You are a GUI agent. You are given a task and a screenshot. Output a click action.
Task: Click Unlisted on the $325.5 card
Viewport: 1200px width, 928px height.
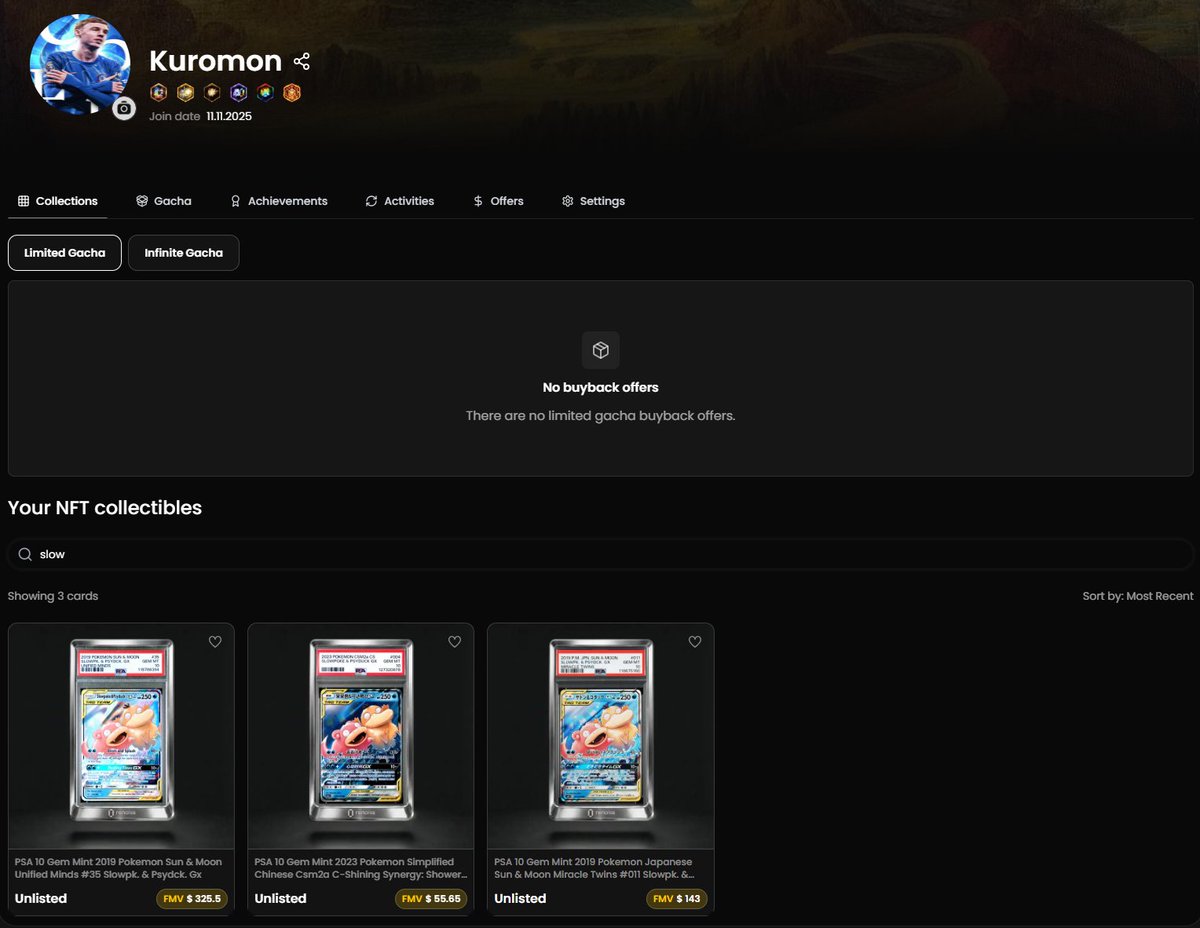coord(41,899)
